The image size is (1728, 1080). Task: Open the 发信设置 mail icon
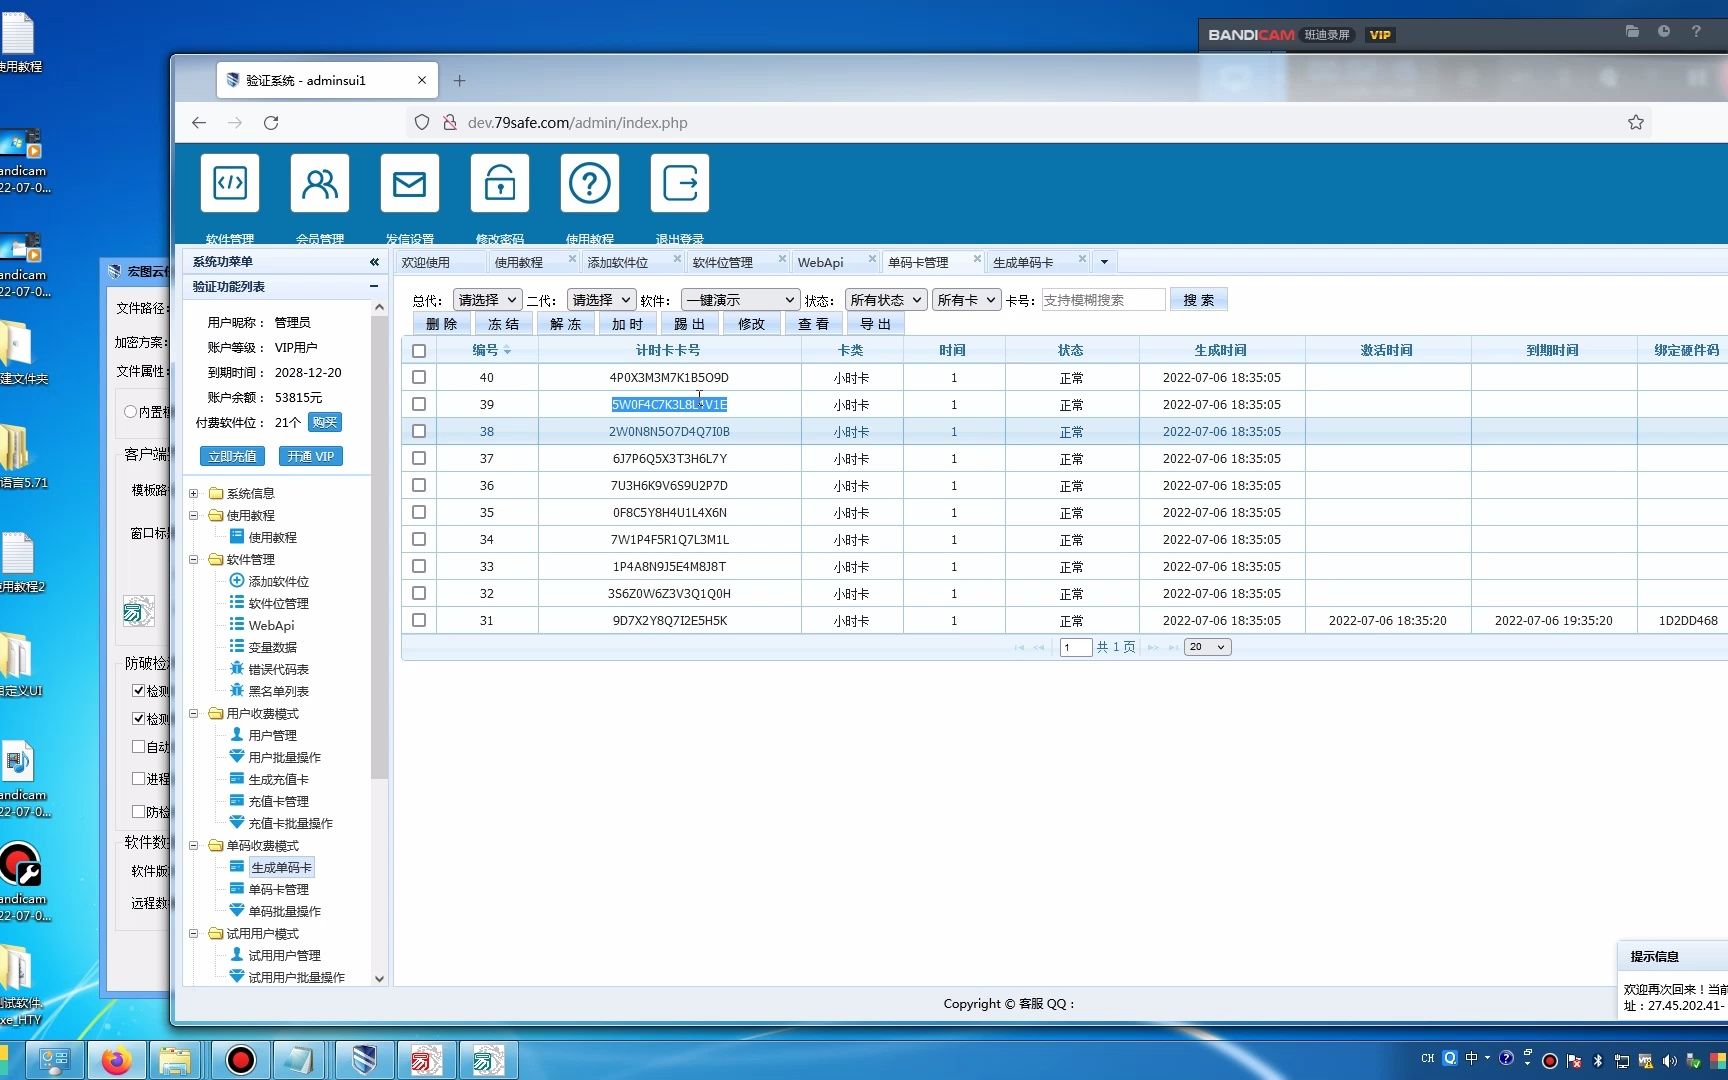pos(410,184)
